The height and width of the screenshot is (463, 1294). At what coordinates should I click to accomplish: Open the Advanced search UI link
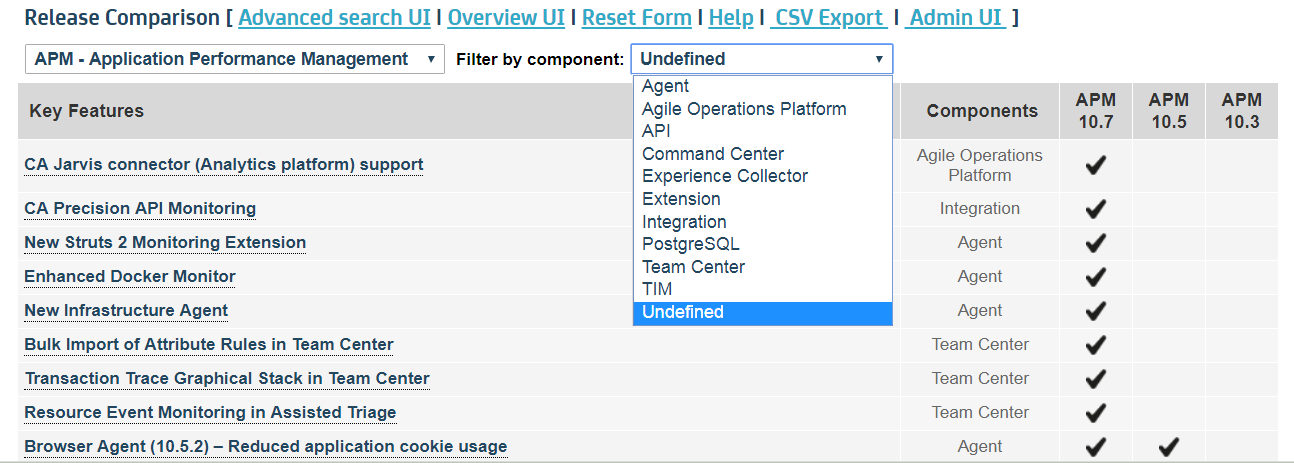(335, 18)
